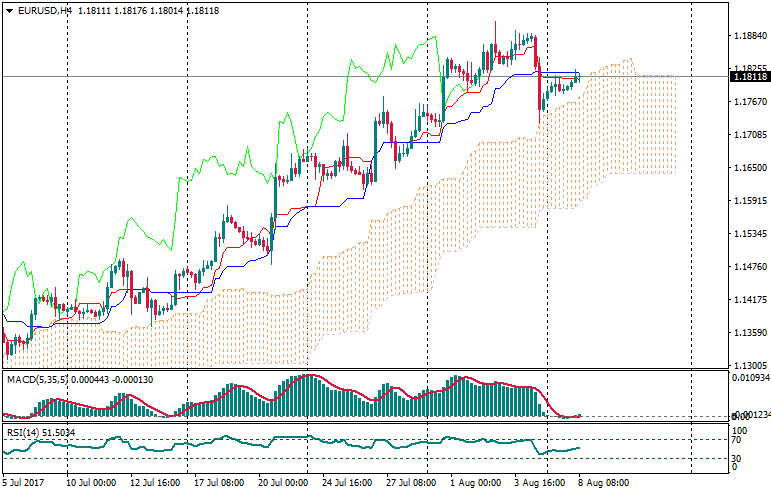The image size is (771, 494).
Task: Click the 1.13005 price scale label
Action: 749,366
